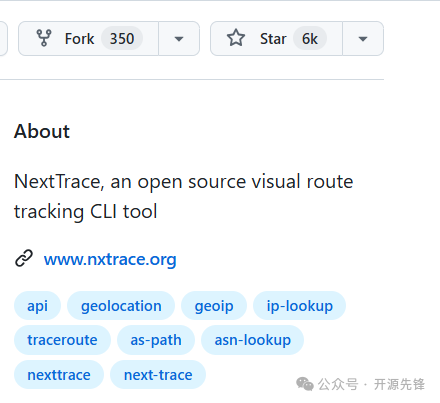Select the as-path topic tag
This screenshot has height=403, width=440.
(156, 340)
